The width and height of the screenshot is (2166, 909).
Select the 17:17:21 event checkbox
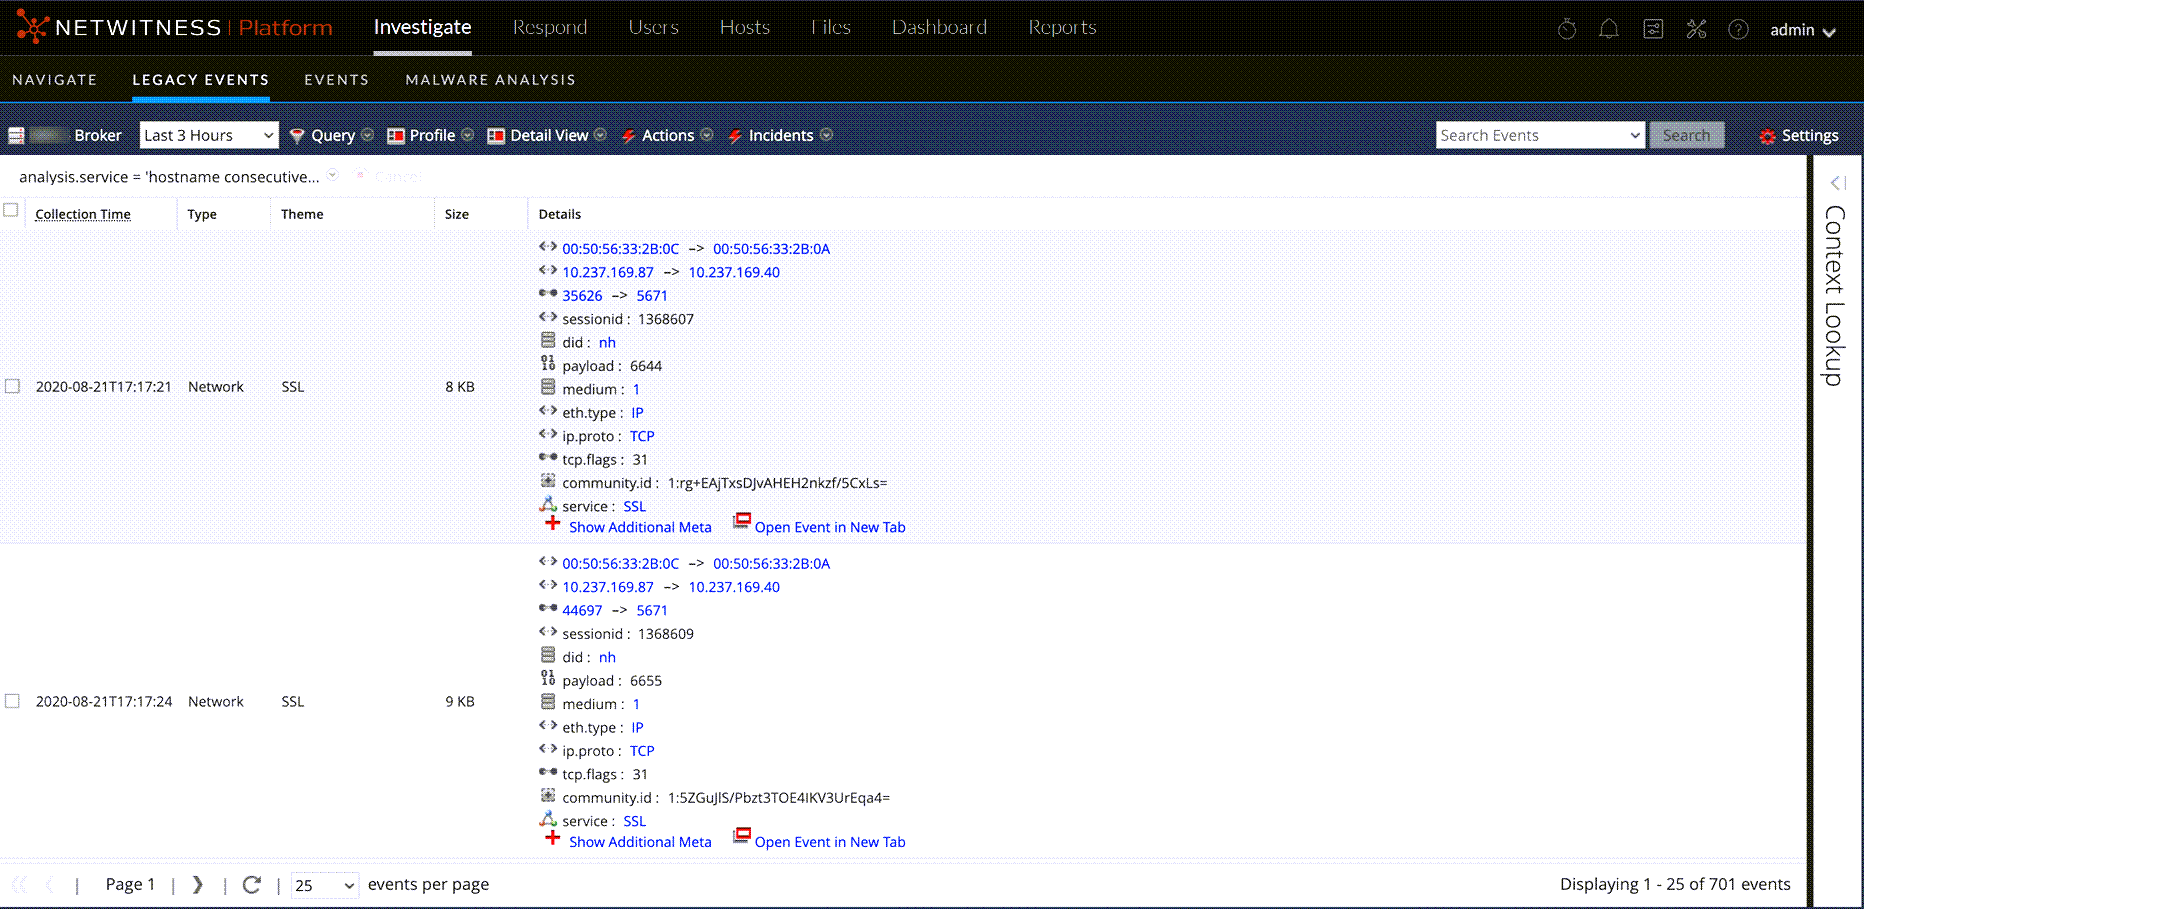pos(12,386)
